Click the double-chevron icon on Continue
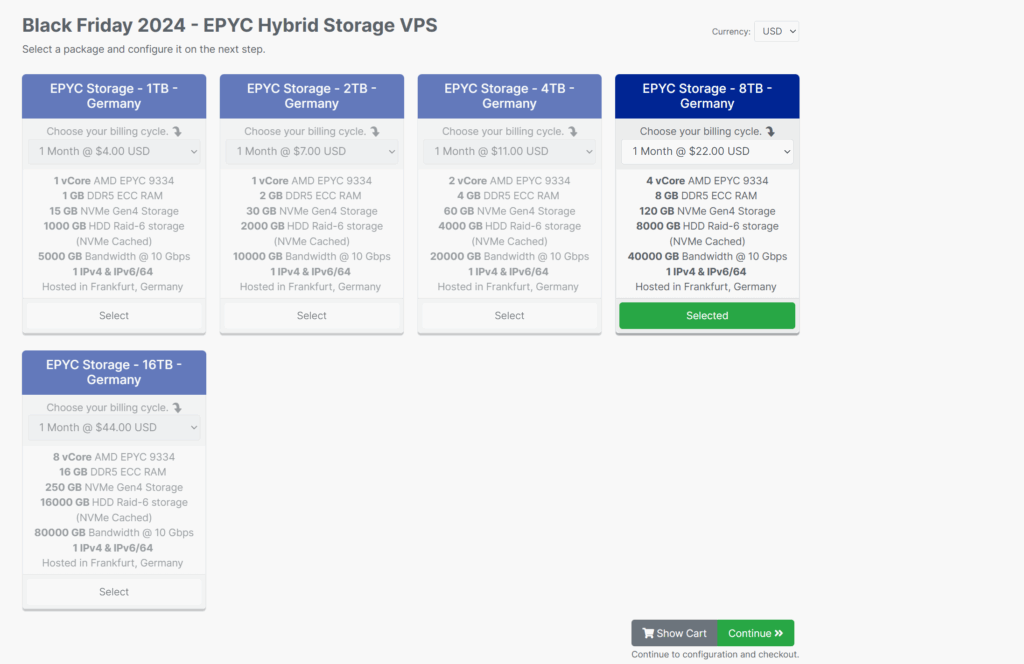 778,633
